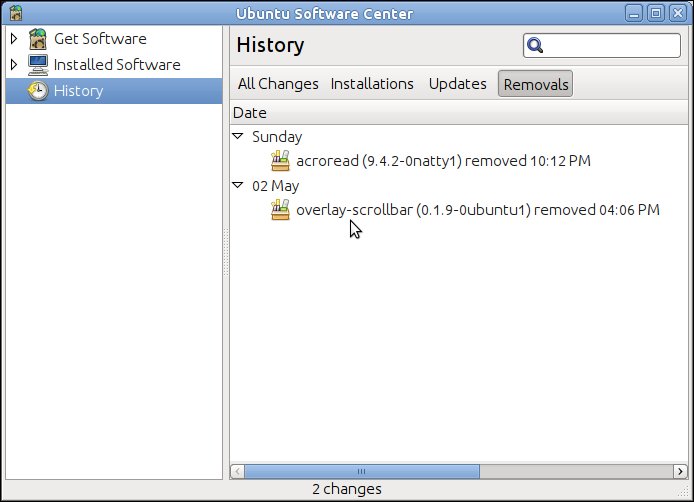Click the magnifier icon in the search box
694x502 pixels.
pyautogui.click(x=535, y=45)
